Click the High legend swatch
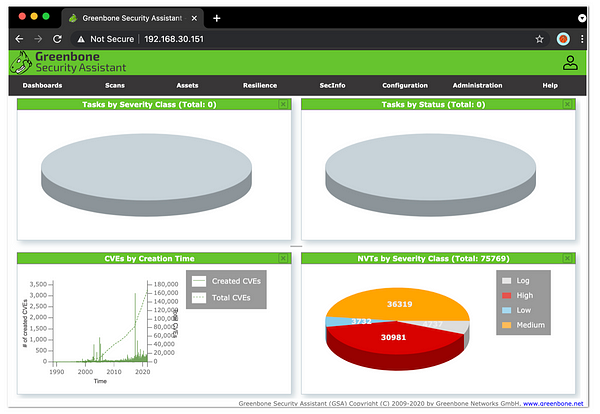 point(506,295)
